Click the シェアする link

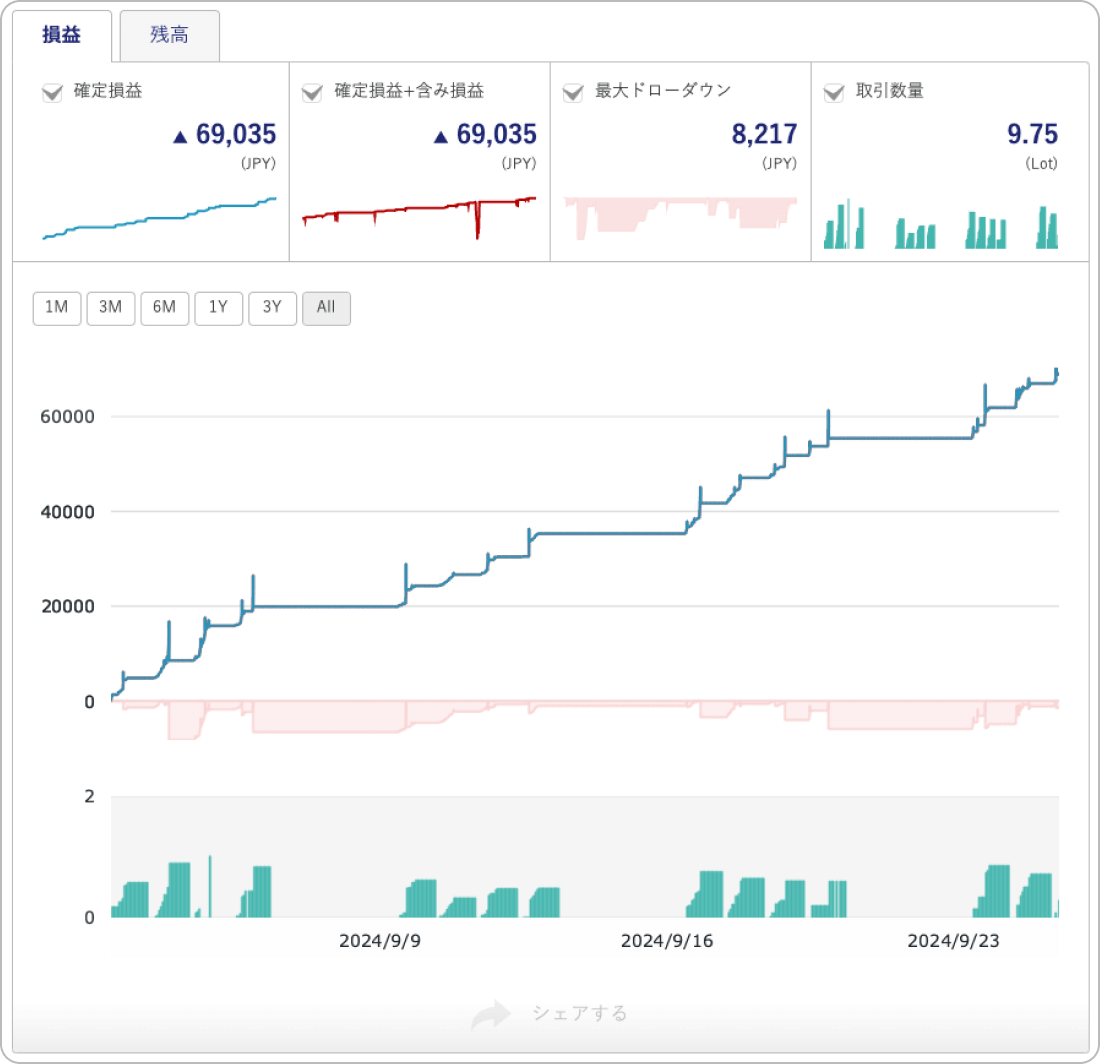tap(579, 1014)
